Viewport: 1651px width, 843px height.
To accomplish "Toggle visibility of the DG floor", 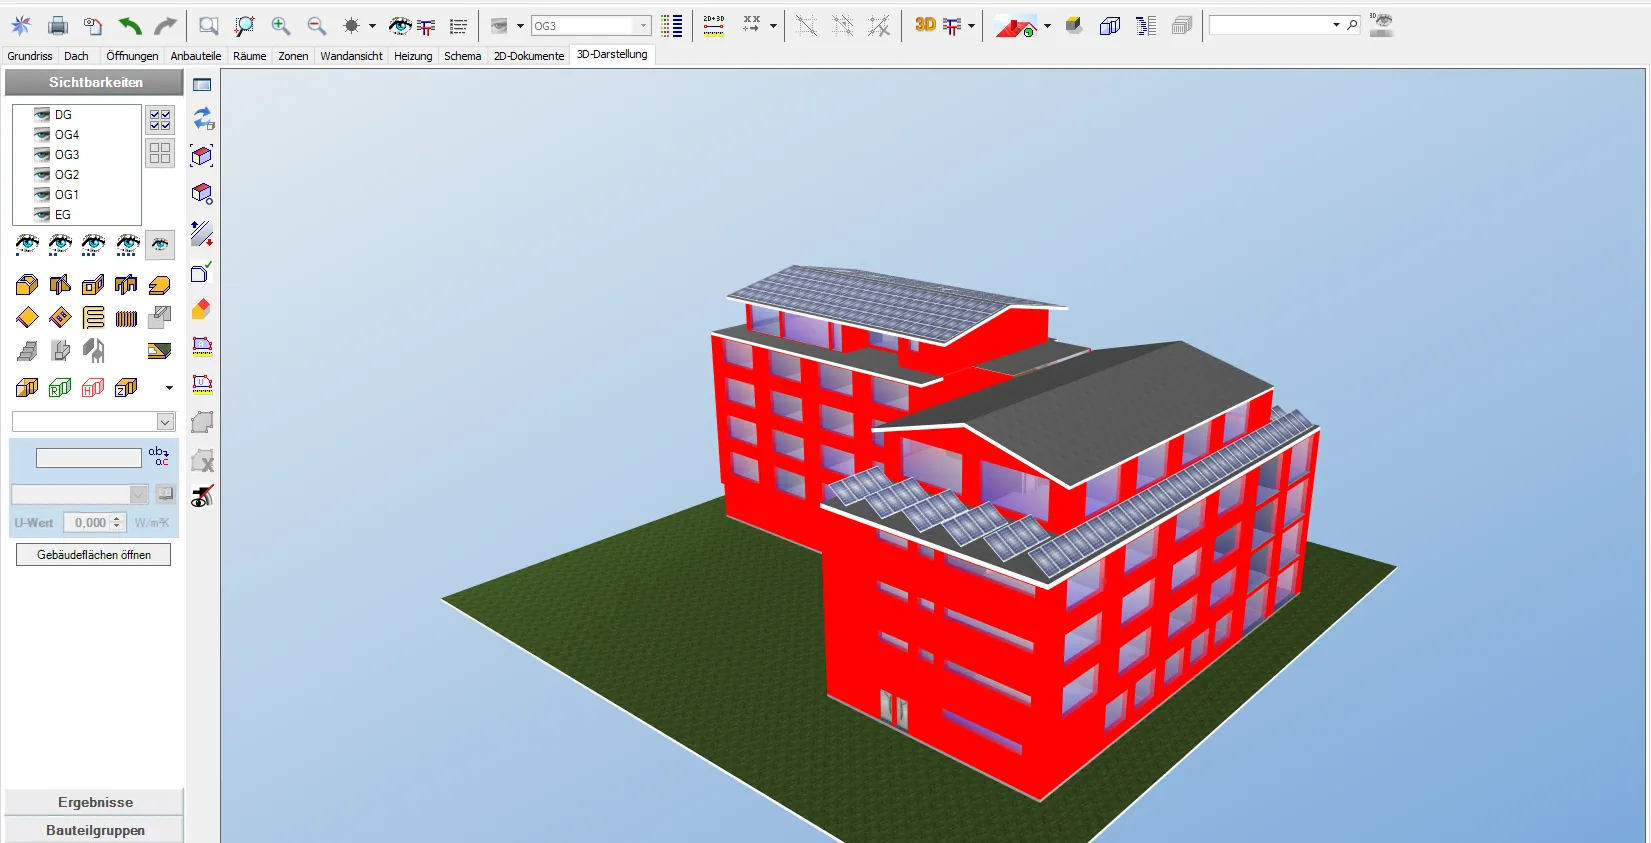I will pos(42,115).
